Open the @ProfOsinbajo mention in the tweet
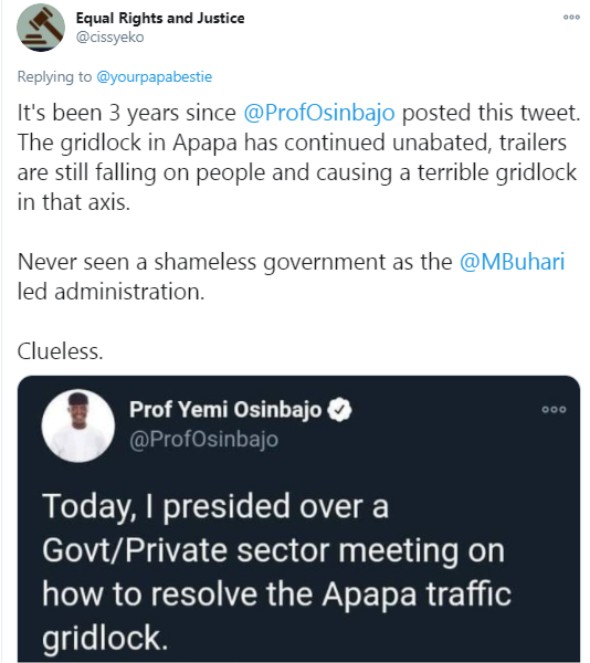The image size is (590, 663). (319, 113)
